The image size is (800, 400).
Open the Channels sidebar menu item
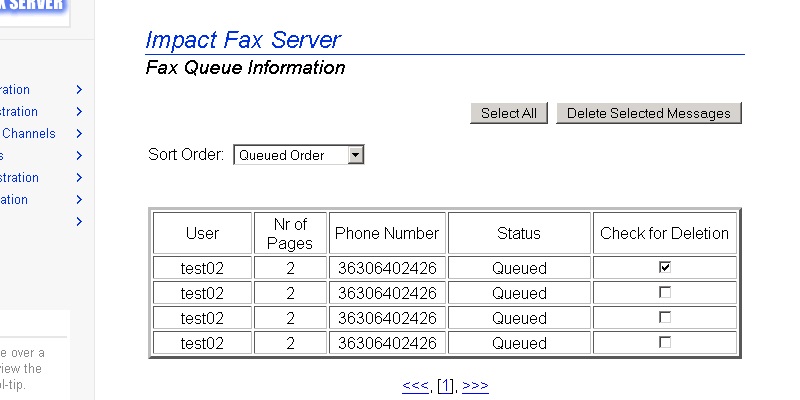pyautogui.click(x=28, y=134)
